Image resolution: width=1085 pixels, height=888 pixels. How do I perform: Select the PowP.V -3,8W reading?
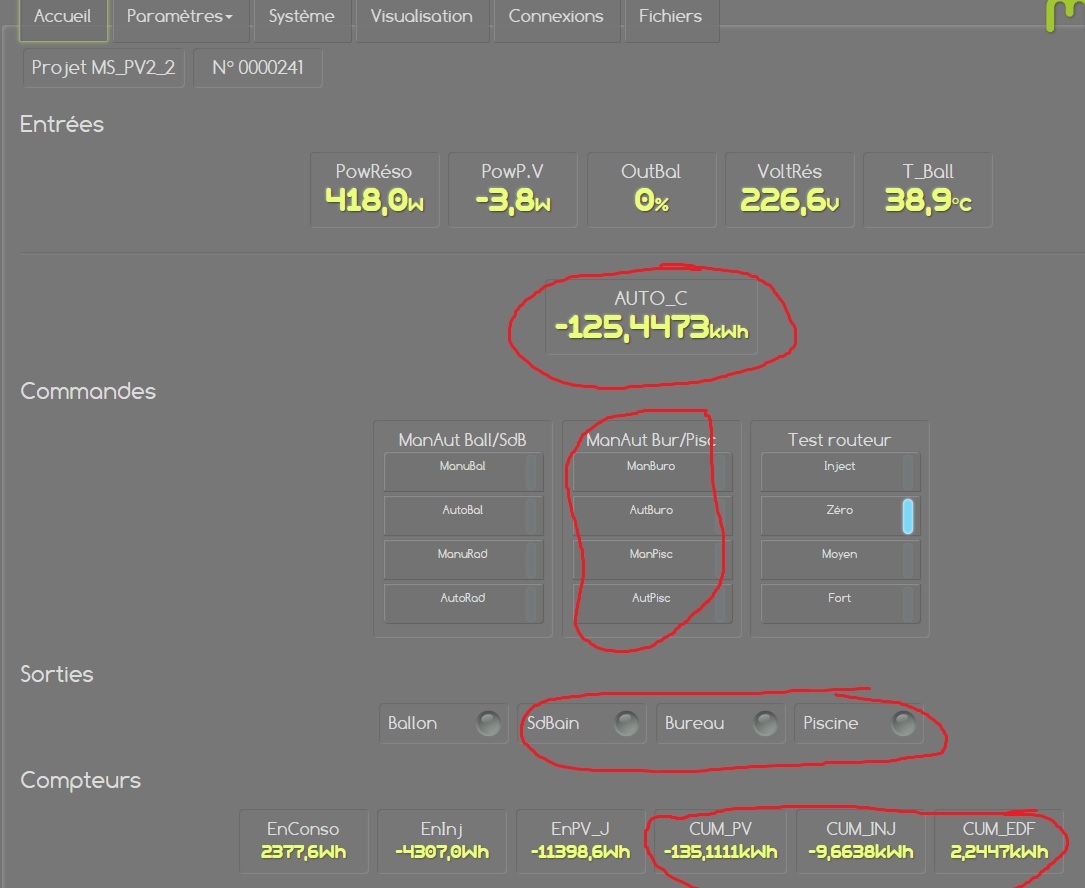click(513, 190)
